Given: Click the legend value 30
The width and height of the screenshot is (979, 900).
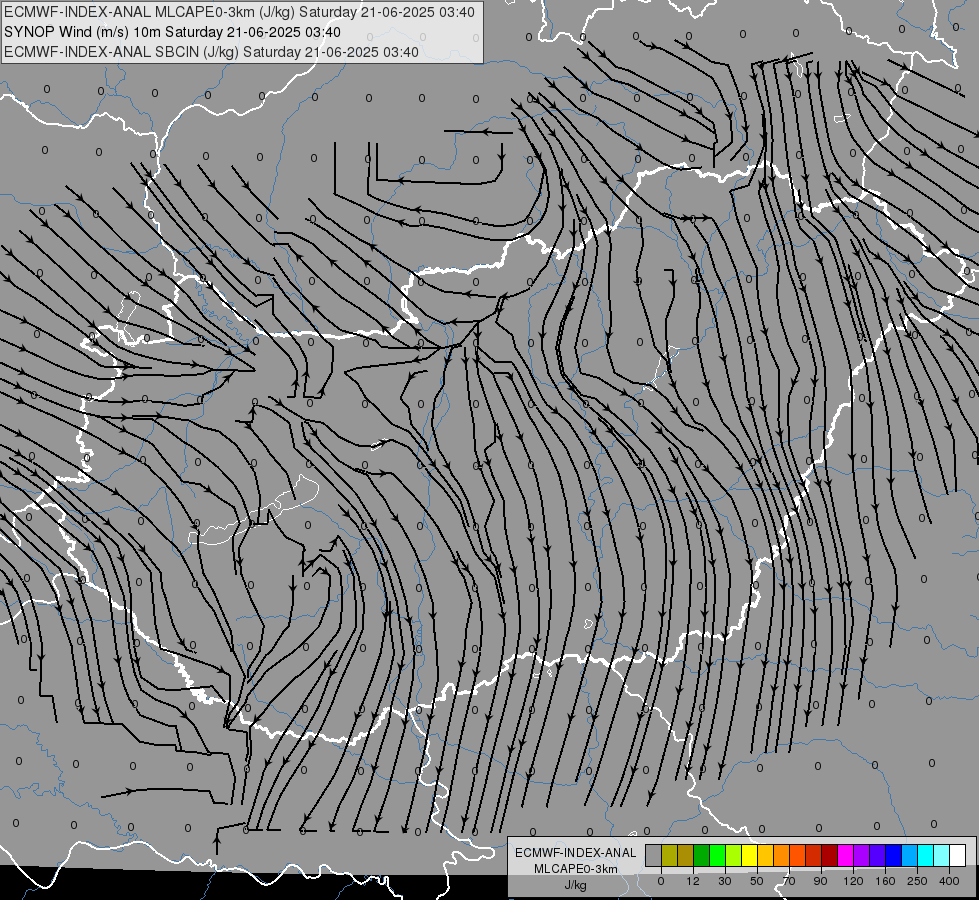Looking at the screenshot, I should tap(725, 881).
